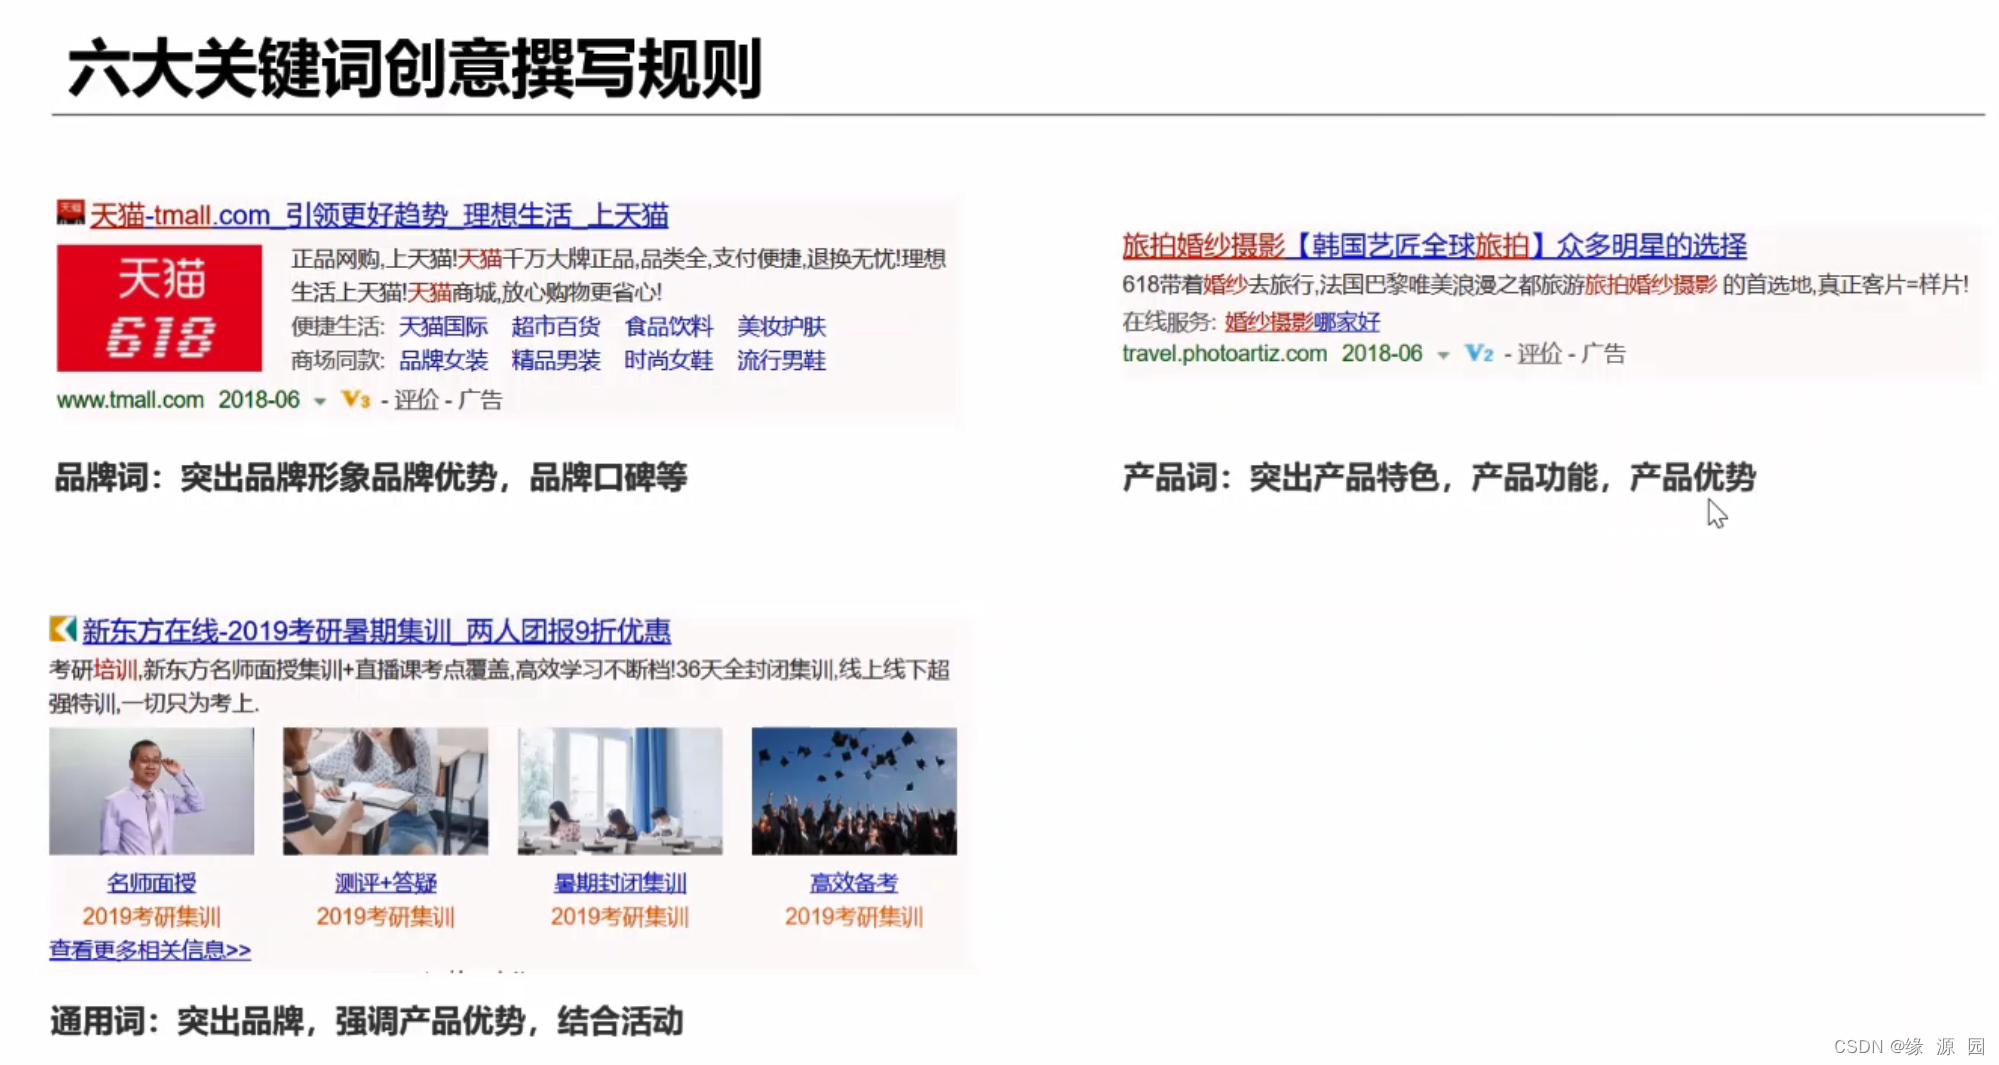Open the 暑期封闭集训 link
The width and height of the screenshot is (1999, 1065).
click(620, 883)
